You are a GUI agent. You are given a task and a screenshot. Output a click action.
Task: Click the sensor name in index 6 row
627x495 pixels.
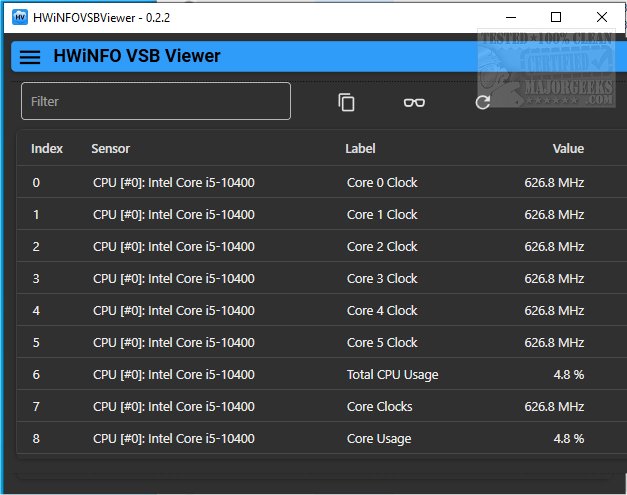[x=174, y=375]
